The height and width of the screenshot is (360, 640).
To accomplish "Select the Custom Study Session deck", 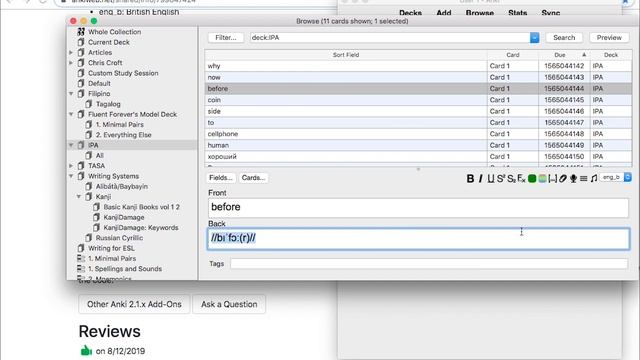I will [123, 73].
